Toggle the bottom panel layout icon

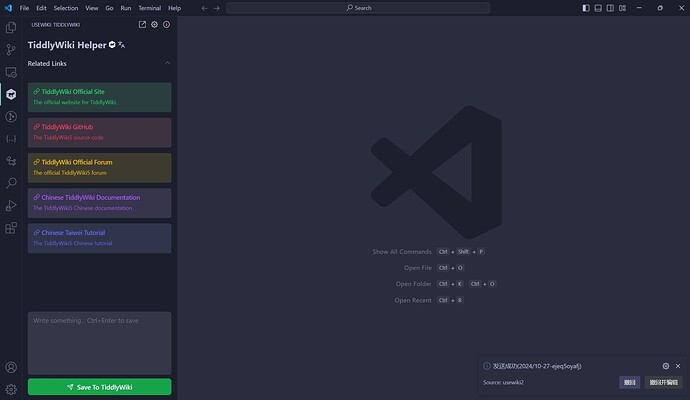[598, 8]
